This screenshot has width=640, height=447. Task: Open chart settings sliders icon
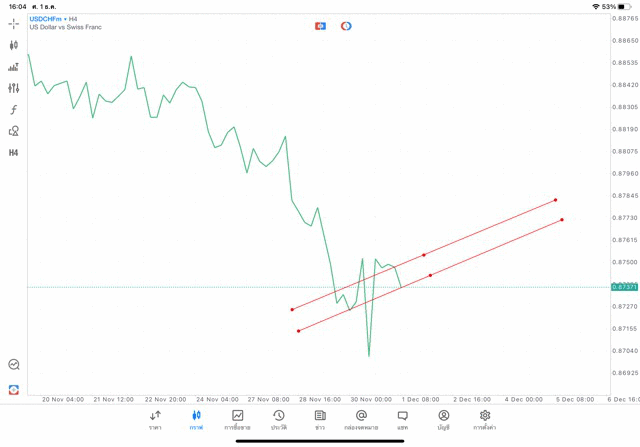point(14,88)
